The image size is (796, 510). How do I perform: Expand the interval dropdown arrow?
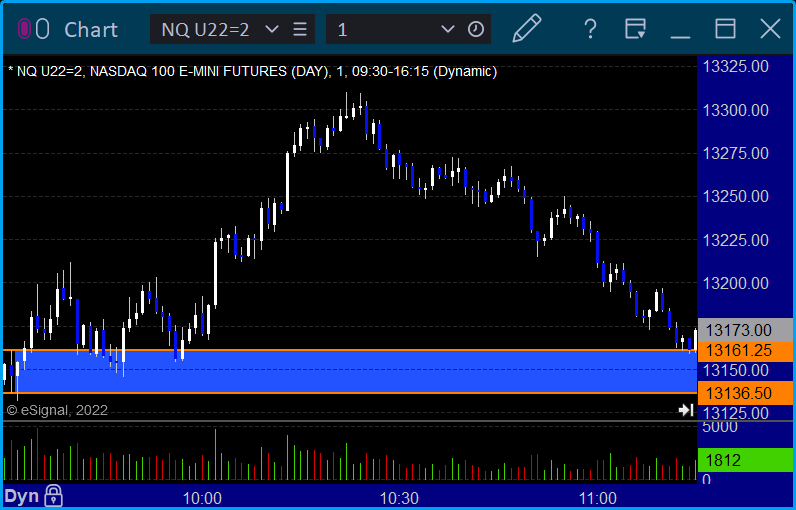coord(447,29)
